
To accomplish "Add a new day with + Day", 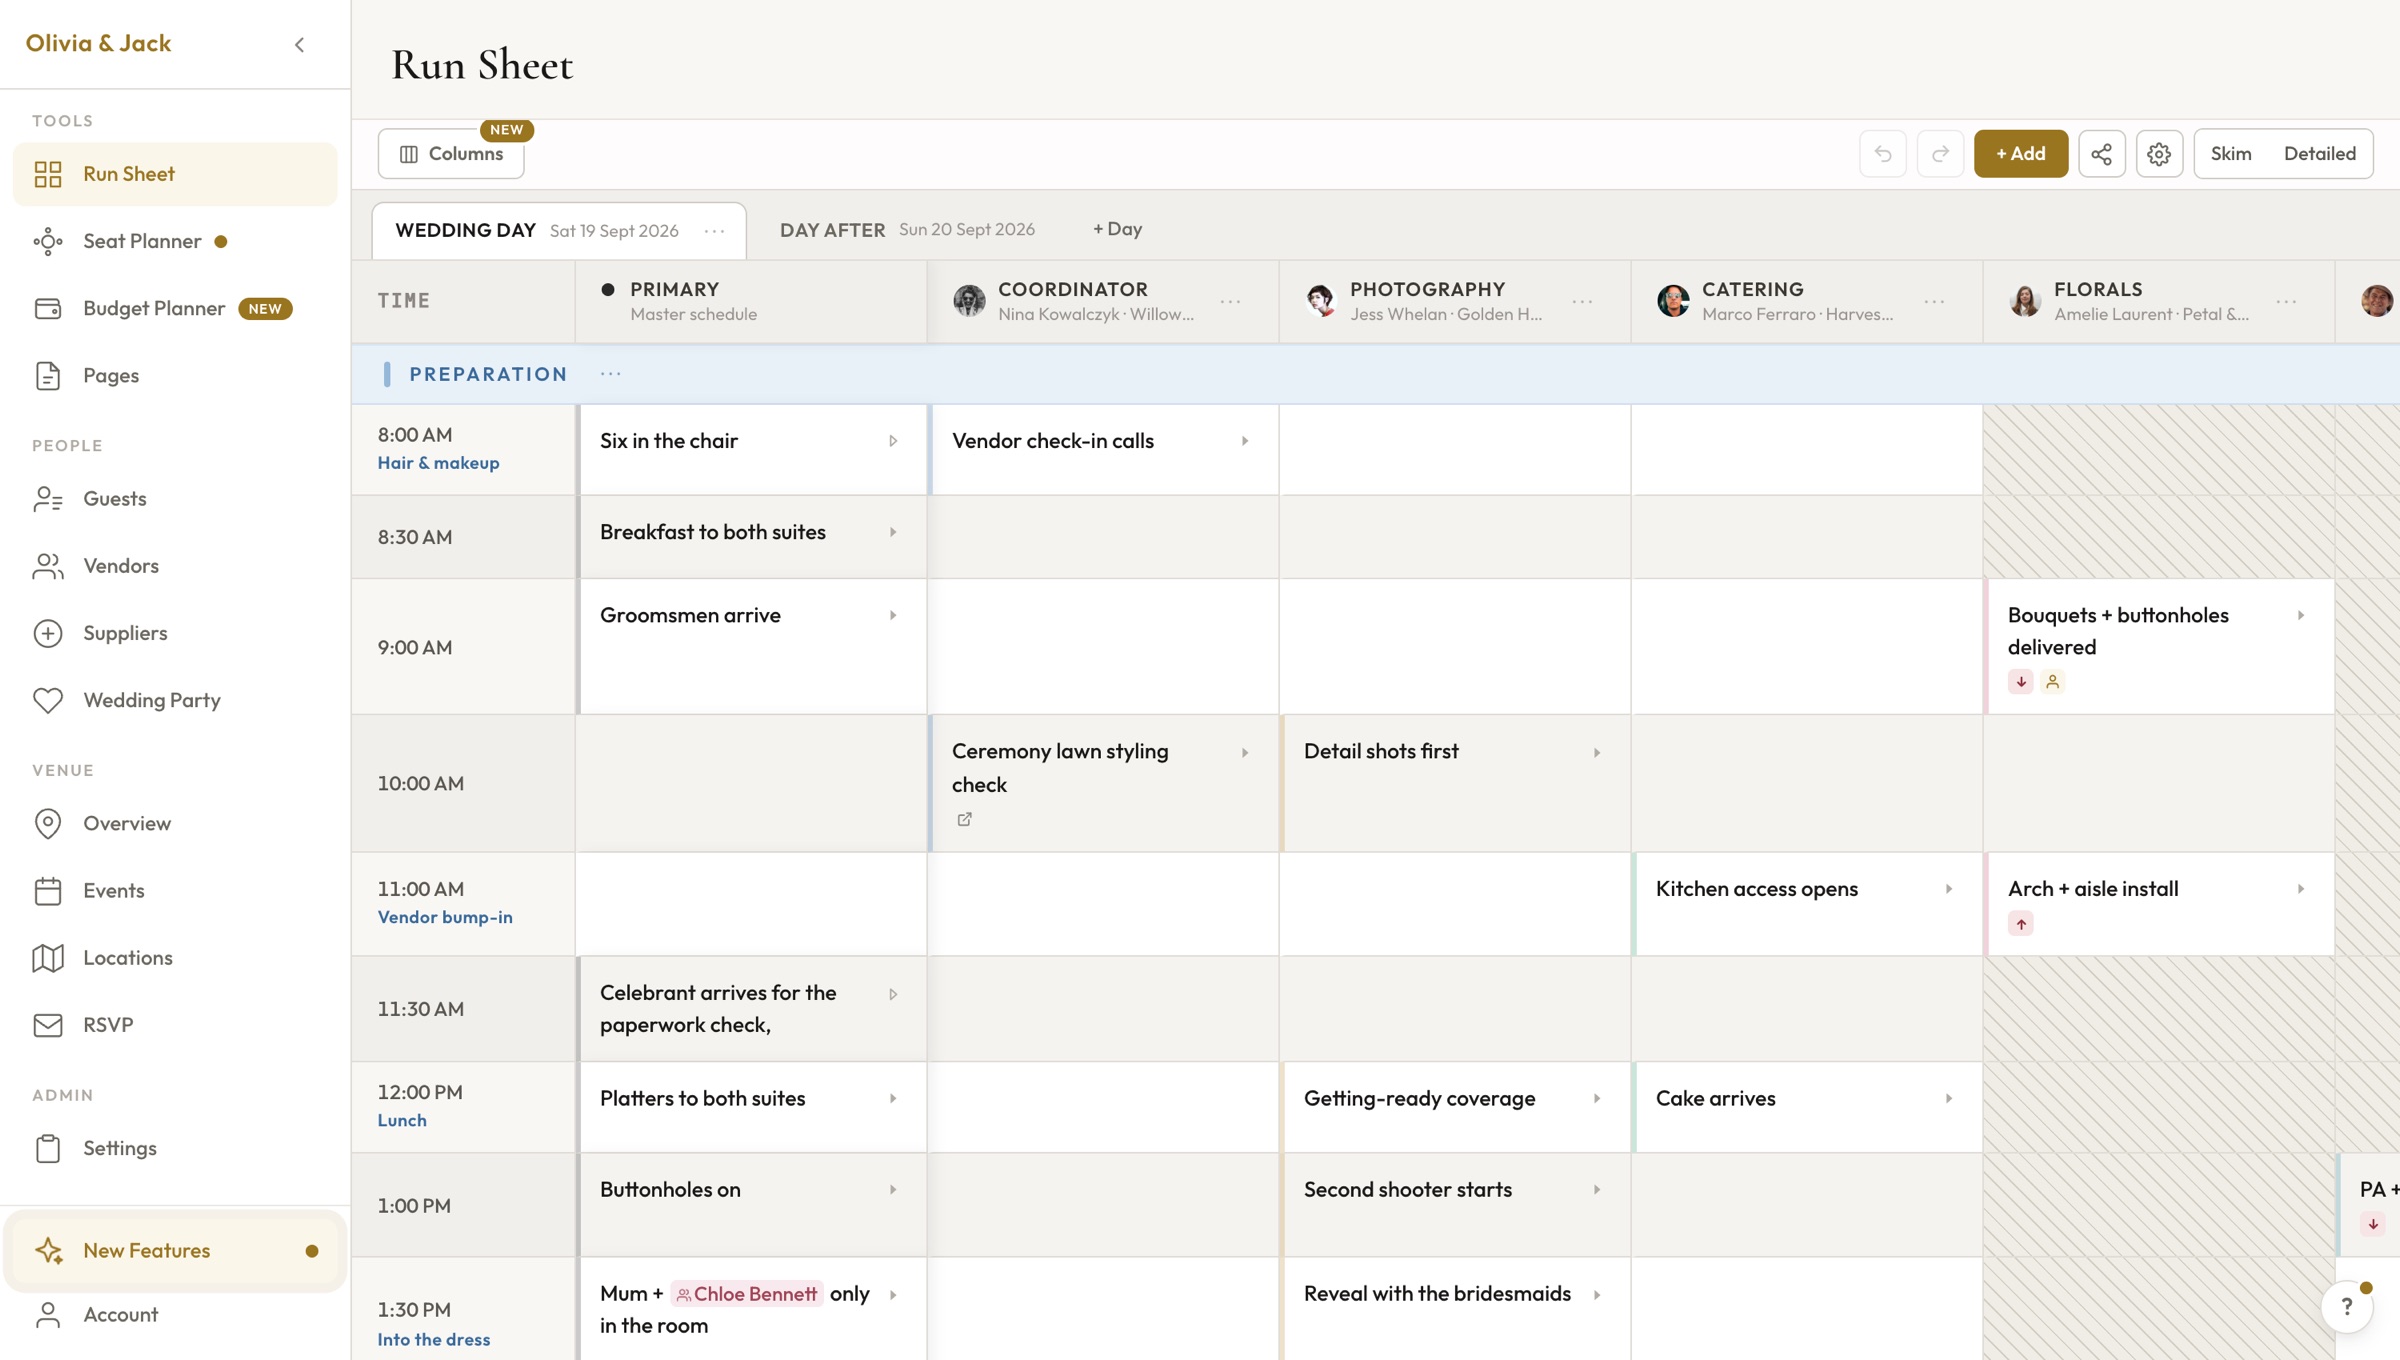I will [x=1117, y=229].
